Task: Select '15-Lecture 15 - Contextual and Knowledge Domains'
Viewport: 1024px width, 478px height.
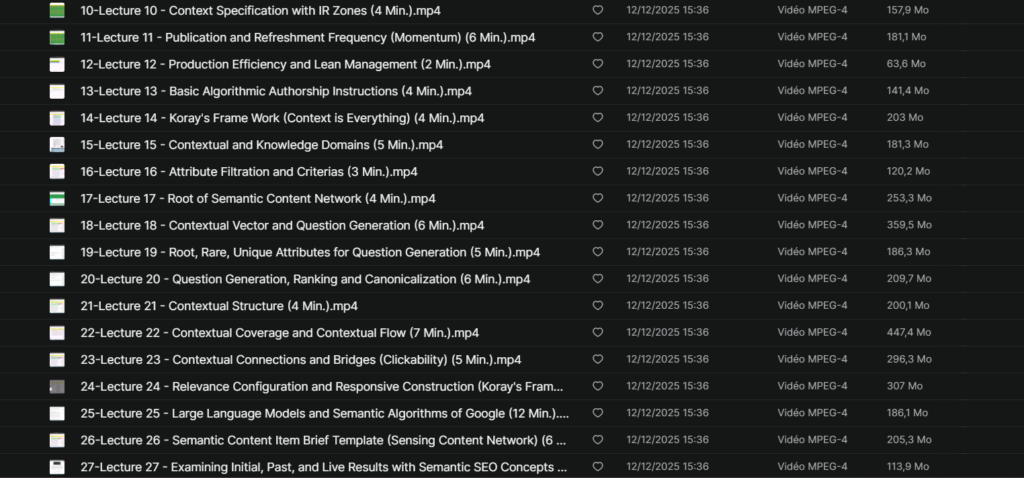Action: click(x=262, y=145)
